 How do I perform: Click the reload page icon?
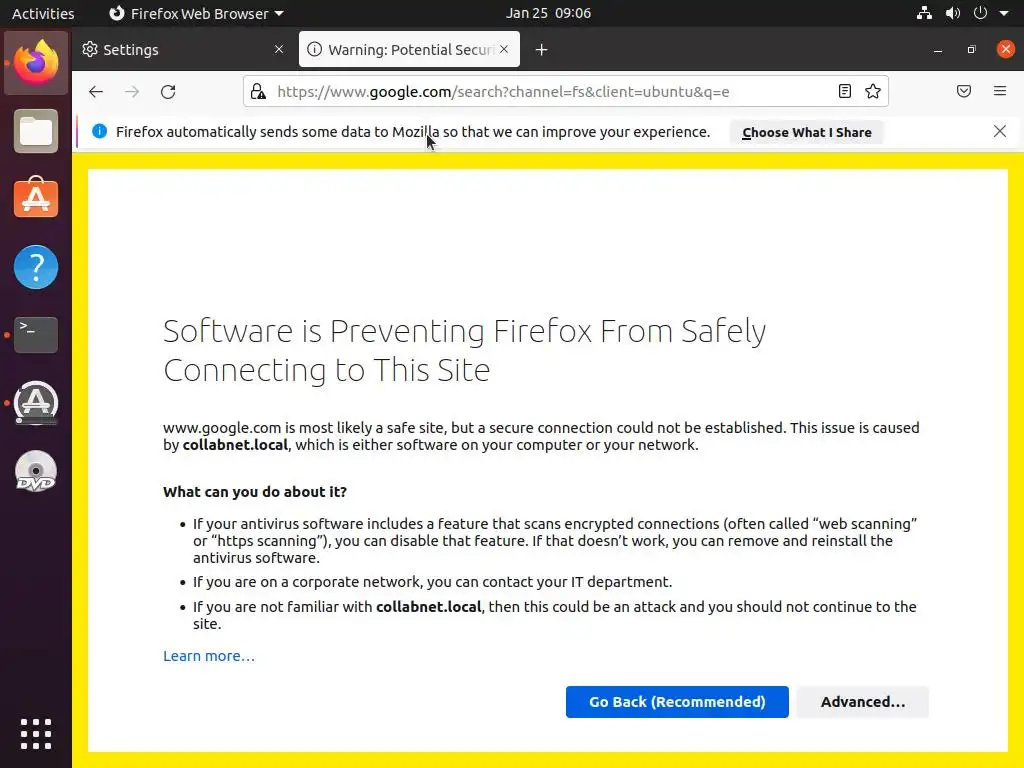168,92
